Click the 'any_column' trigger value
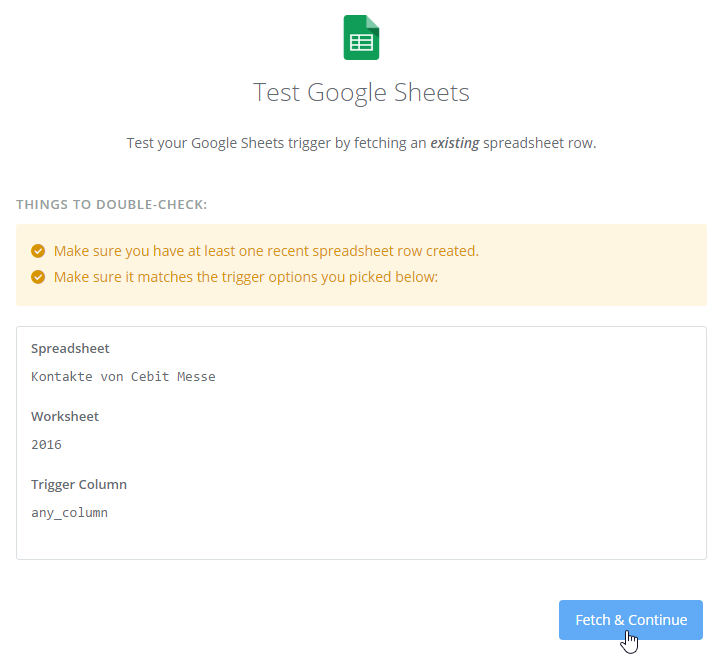Screen dimensions: 718x668 (x=70, y=513)
